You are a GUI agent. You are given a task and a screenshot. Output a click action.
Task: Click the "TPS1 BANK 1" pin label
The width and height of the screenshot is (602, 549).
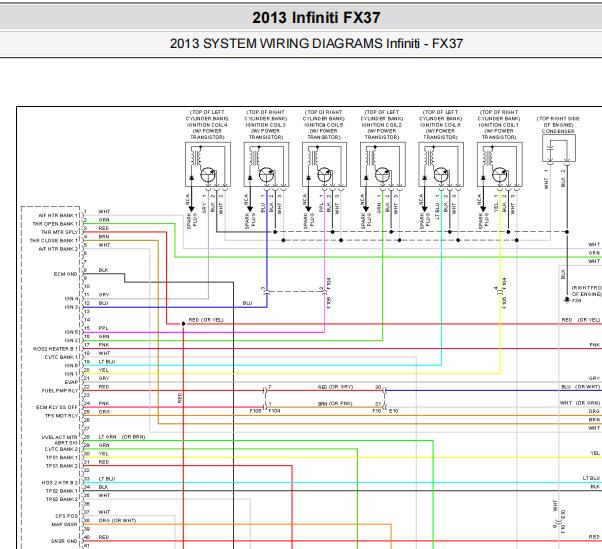(x=62, y=458)
